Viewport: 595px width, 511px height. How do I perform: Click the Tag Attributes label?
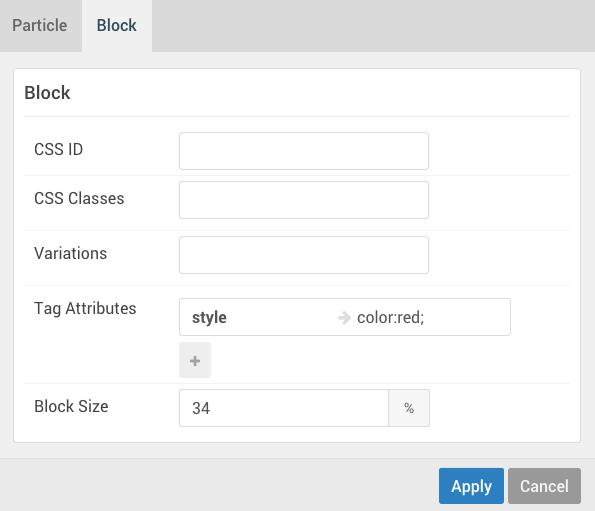click(x=85, y=308)
